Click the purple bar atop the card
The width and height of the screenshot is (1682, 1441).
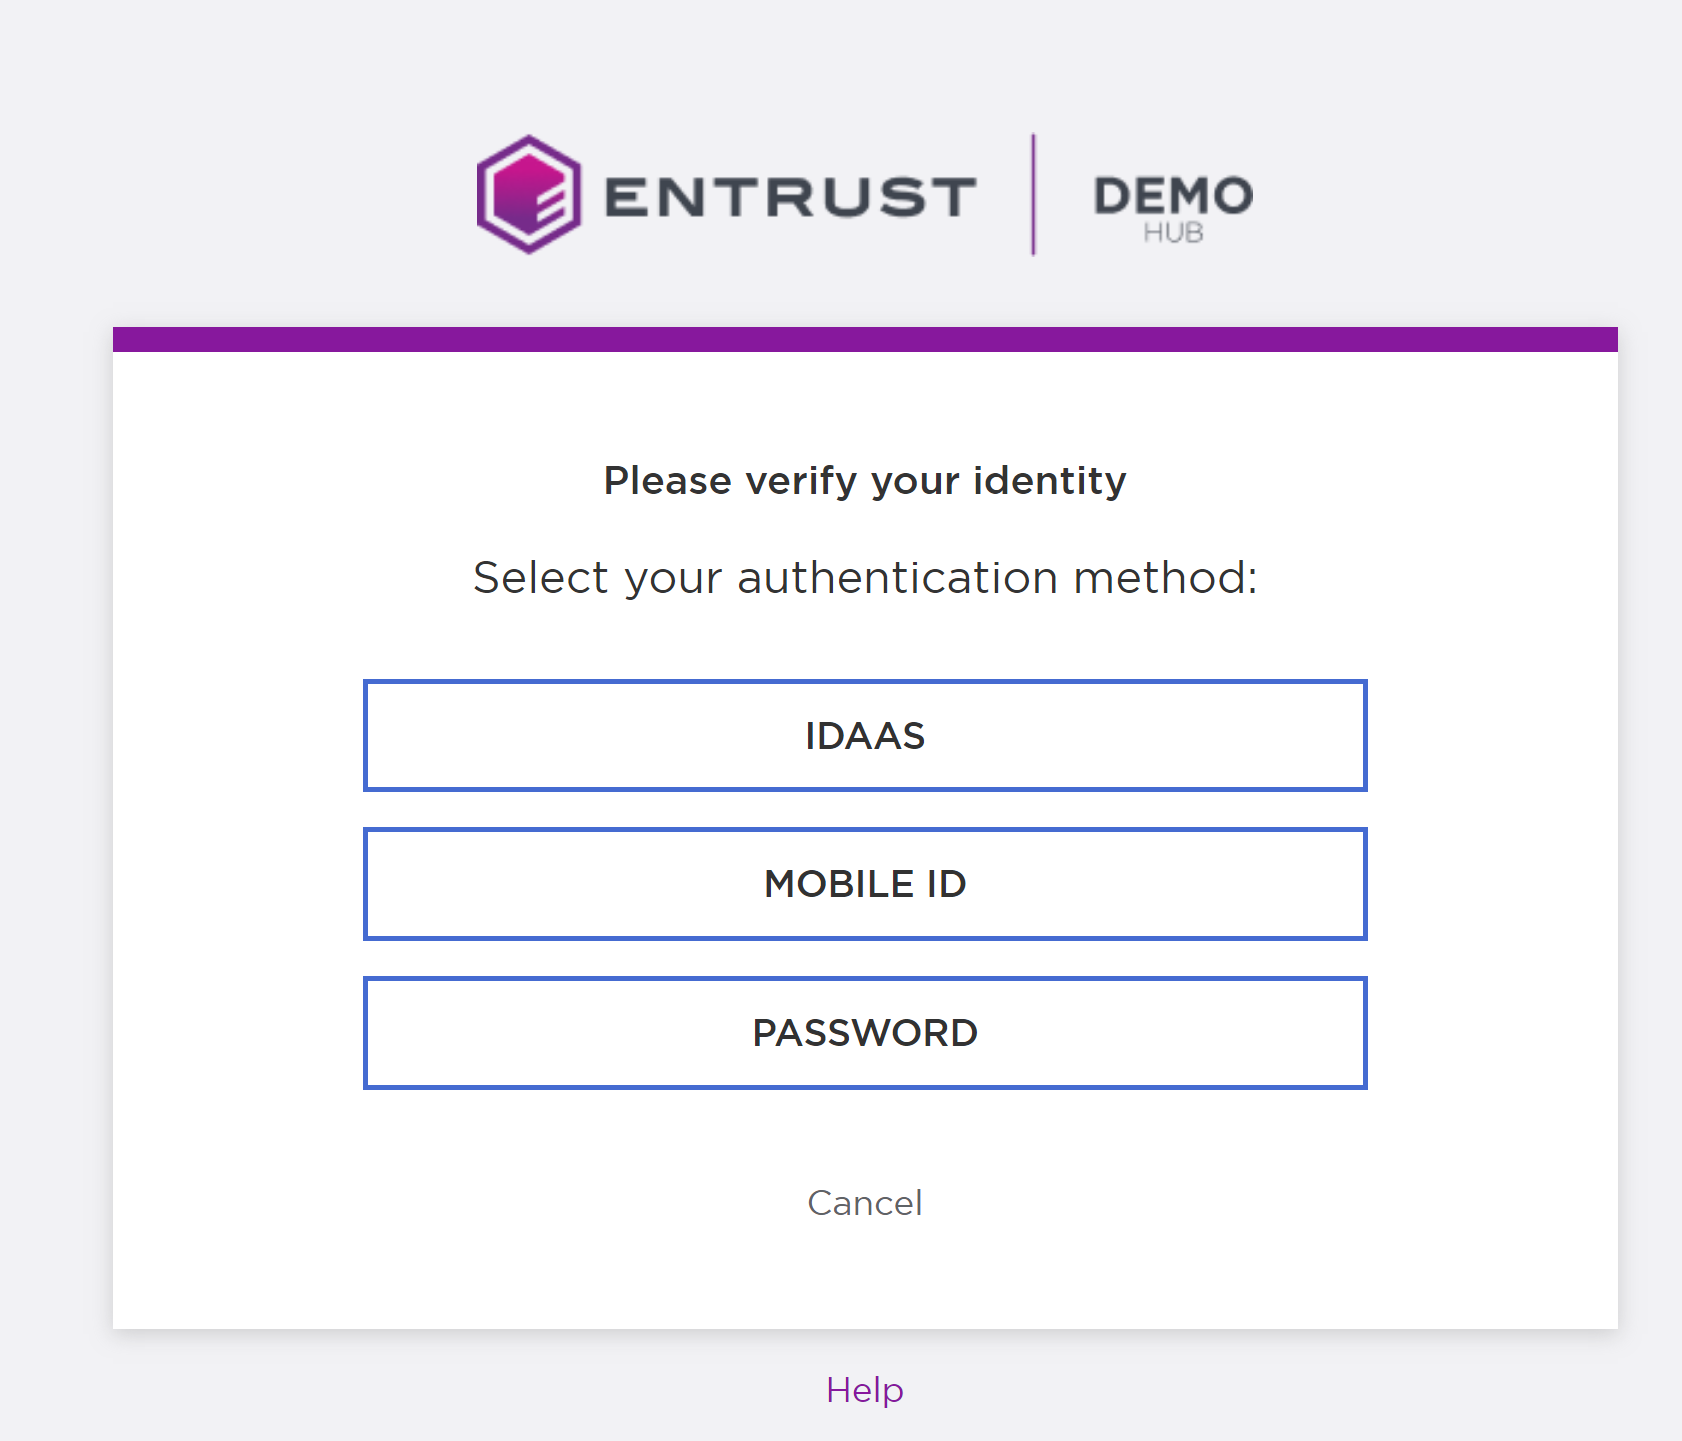pyautogui.click(x=865, y=339)
